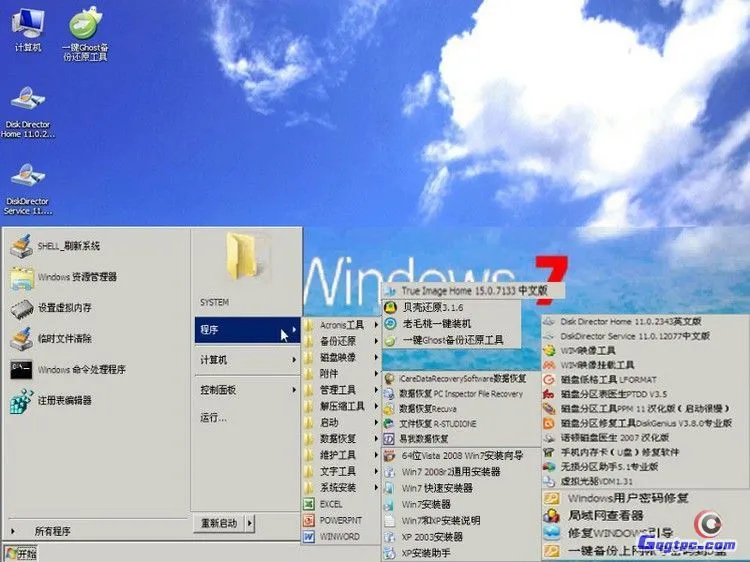Screen dimensions: 750x562
Task: Expand the 数据恢复 program folder
Action: 341,439
